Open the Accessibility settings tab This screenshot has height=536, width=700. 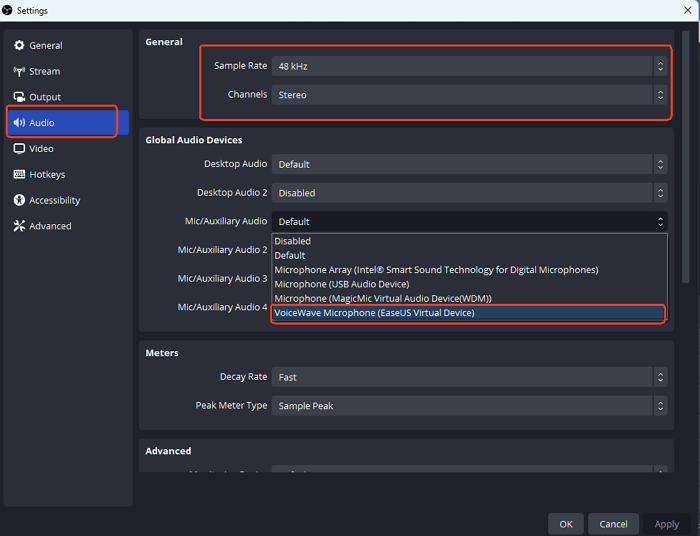click(68, 200)
